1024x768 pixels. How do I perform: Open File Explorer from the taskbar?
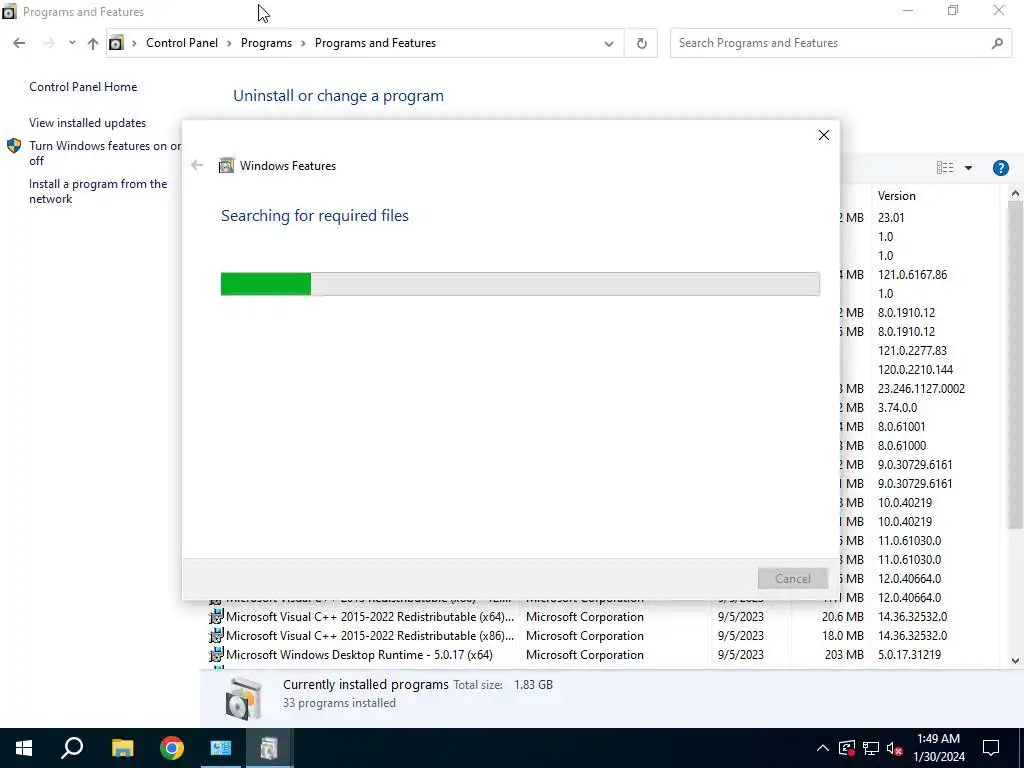pyautogui.click(x=122, y=748)
